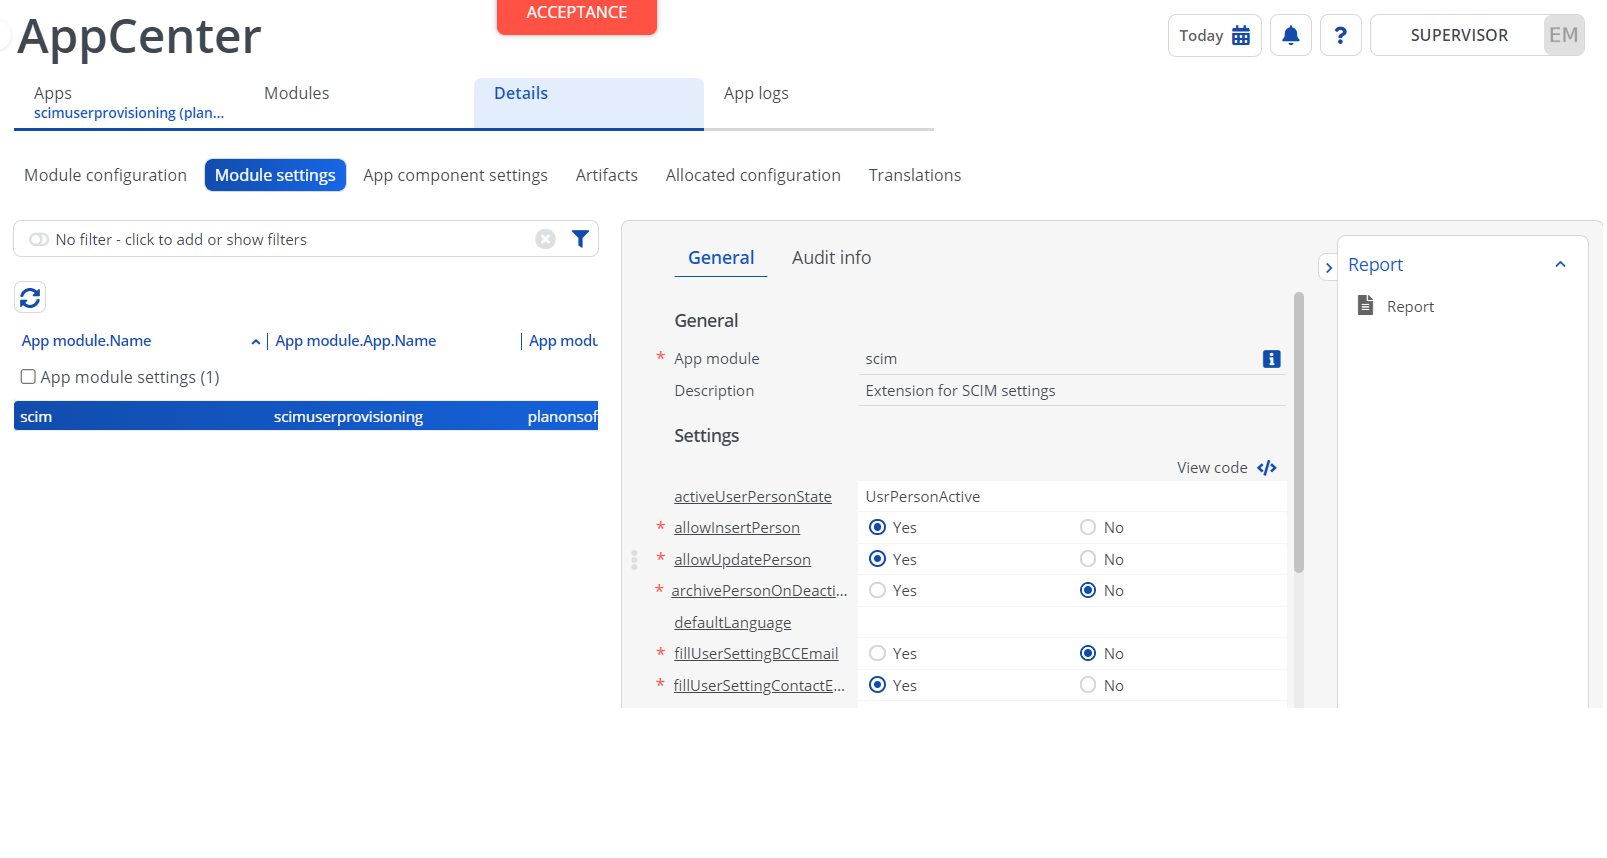Open the filter funnel icon
Image resolution: width=1607 pixels, height=858 pixels.
tap(580, 238)
